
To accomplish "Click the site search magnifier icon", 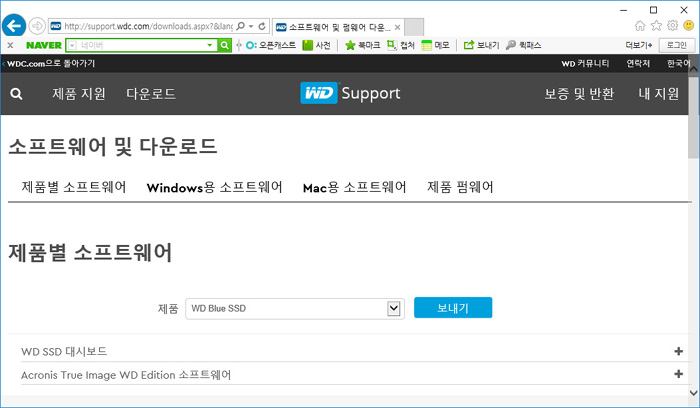I will click(17, 94).
